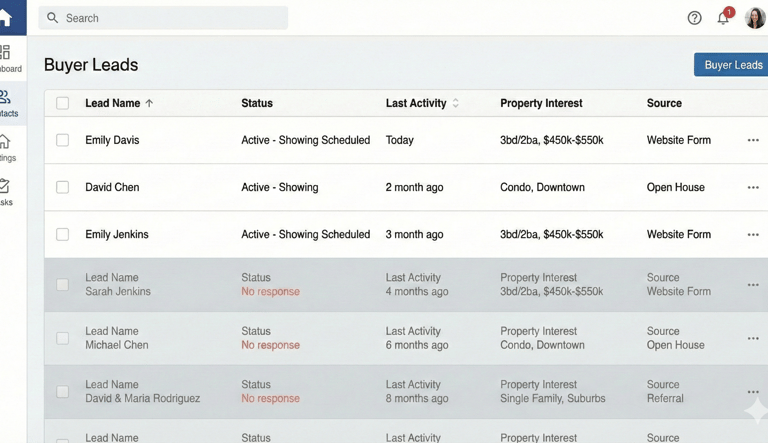The width and height of the screenshot is (768, 443).
Task: Type in the Search field
Action: coord(170,18)
